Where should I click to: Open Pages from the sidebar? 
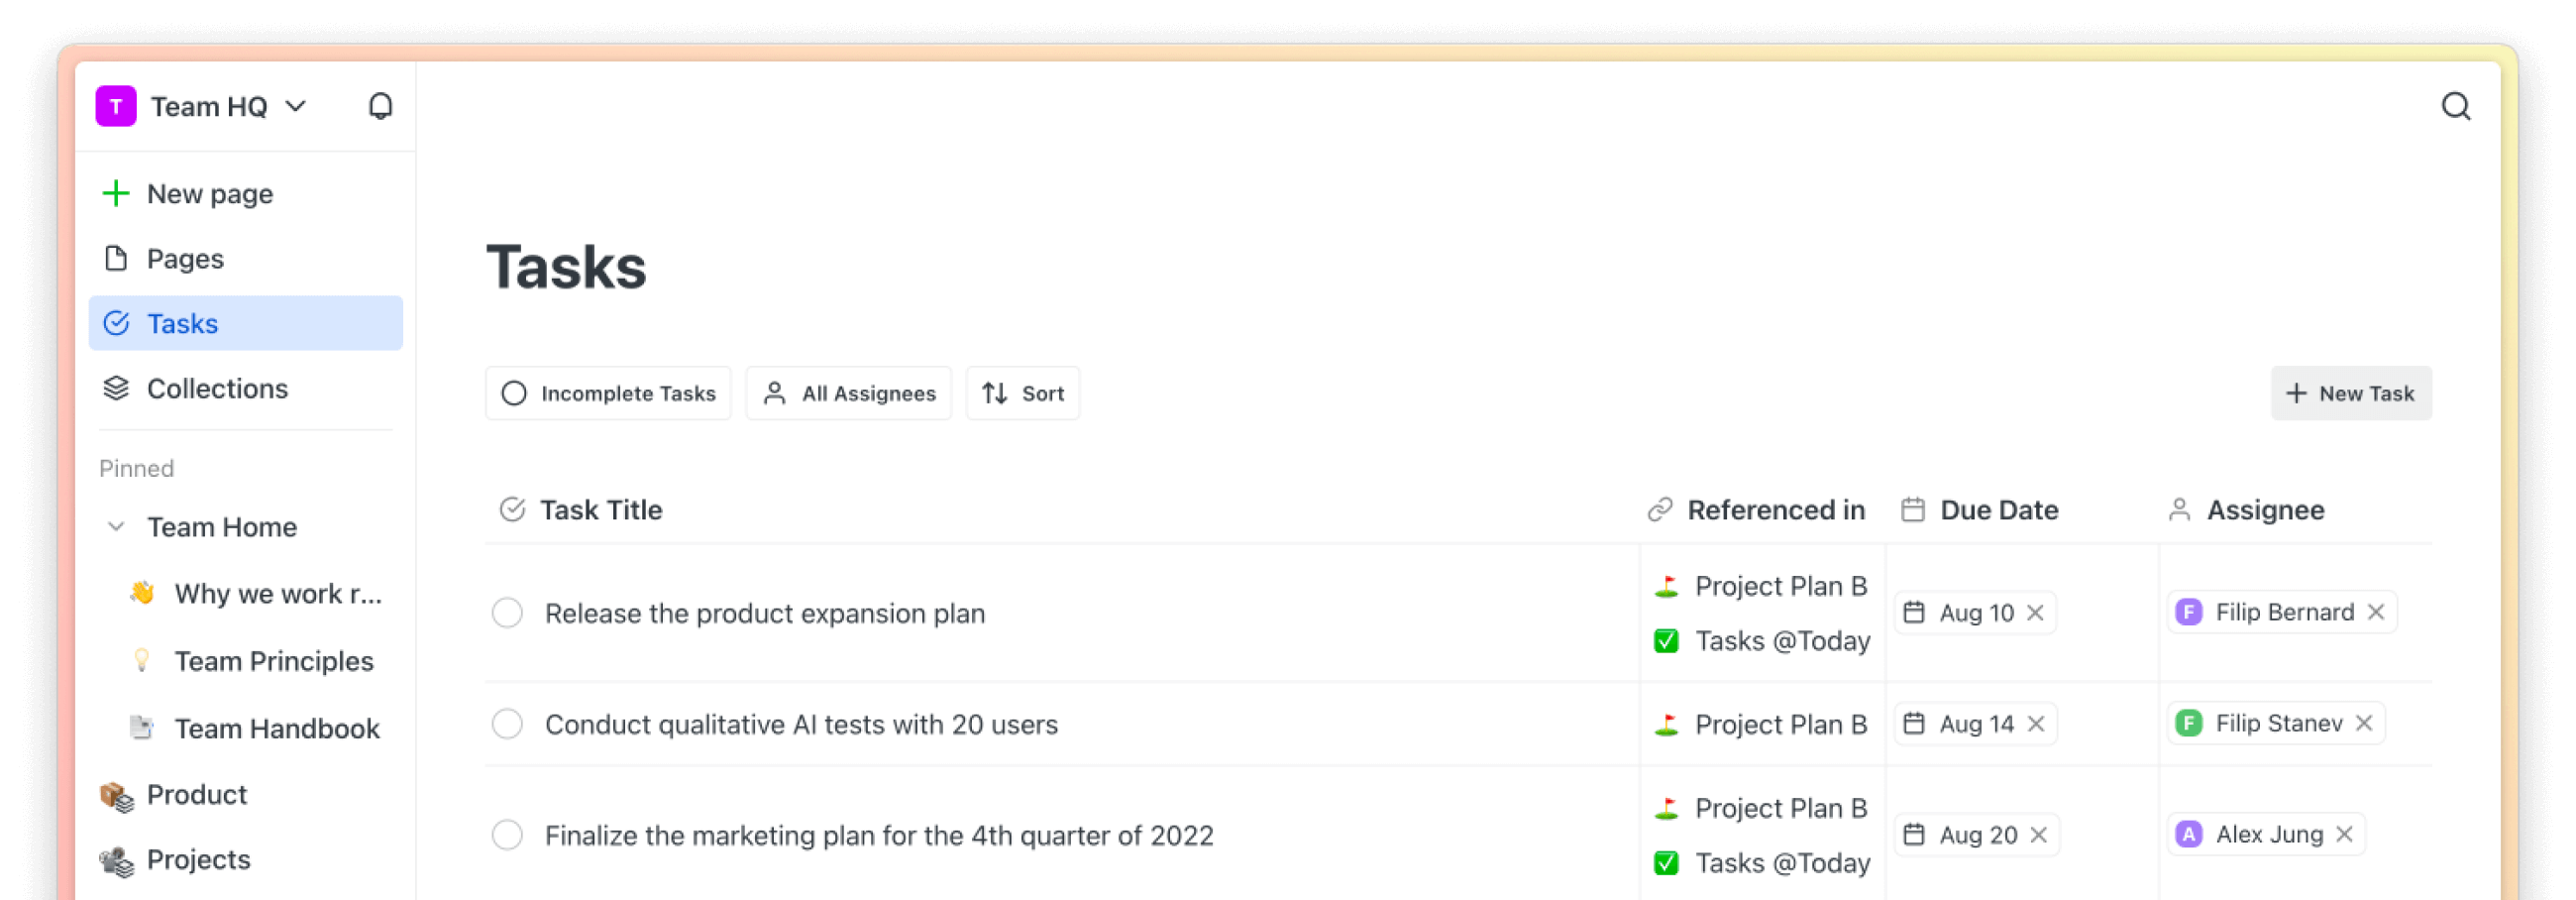185,258
